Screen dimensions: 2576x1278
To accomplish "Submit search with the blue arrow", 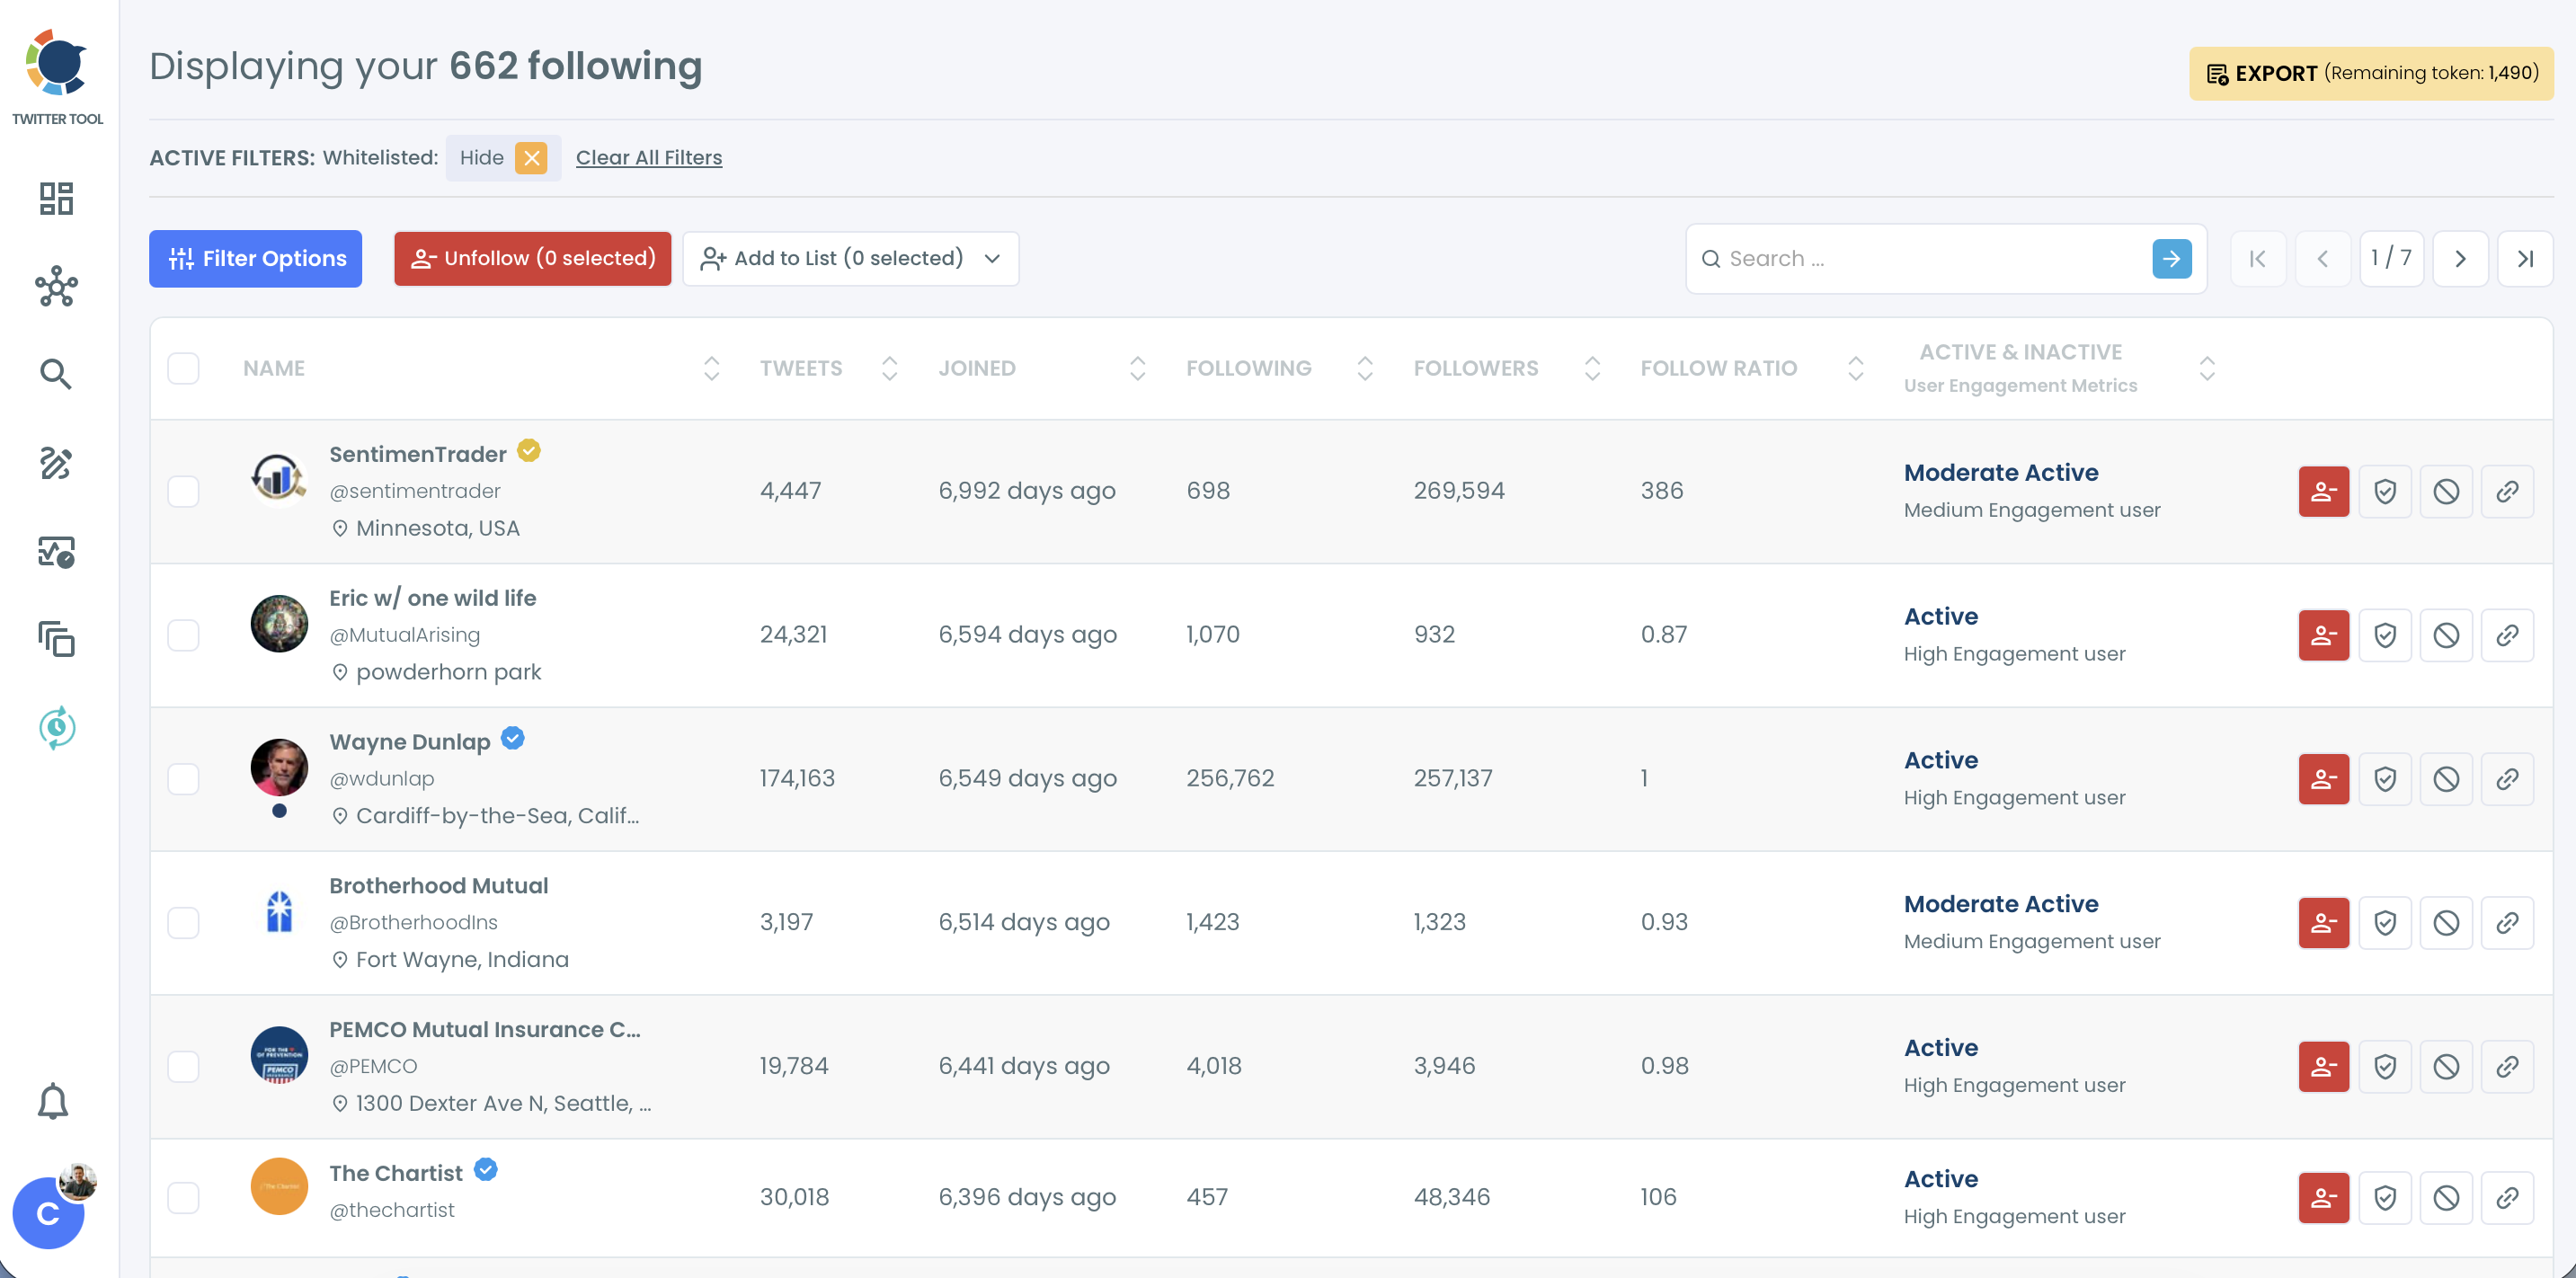I will pyautogui.click(x=2171, y=258).
